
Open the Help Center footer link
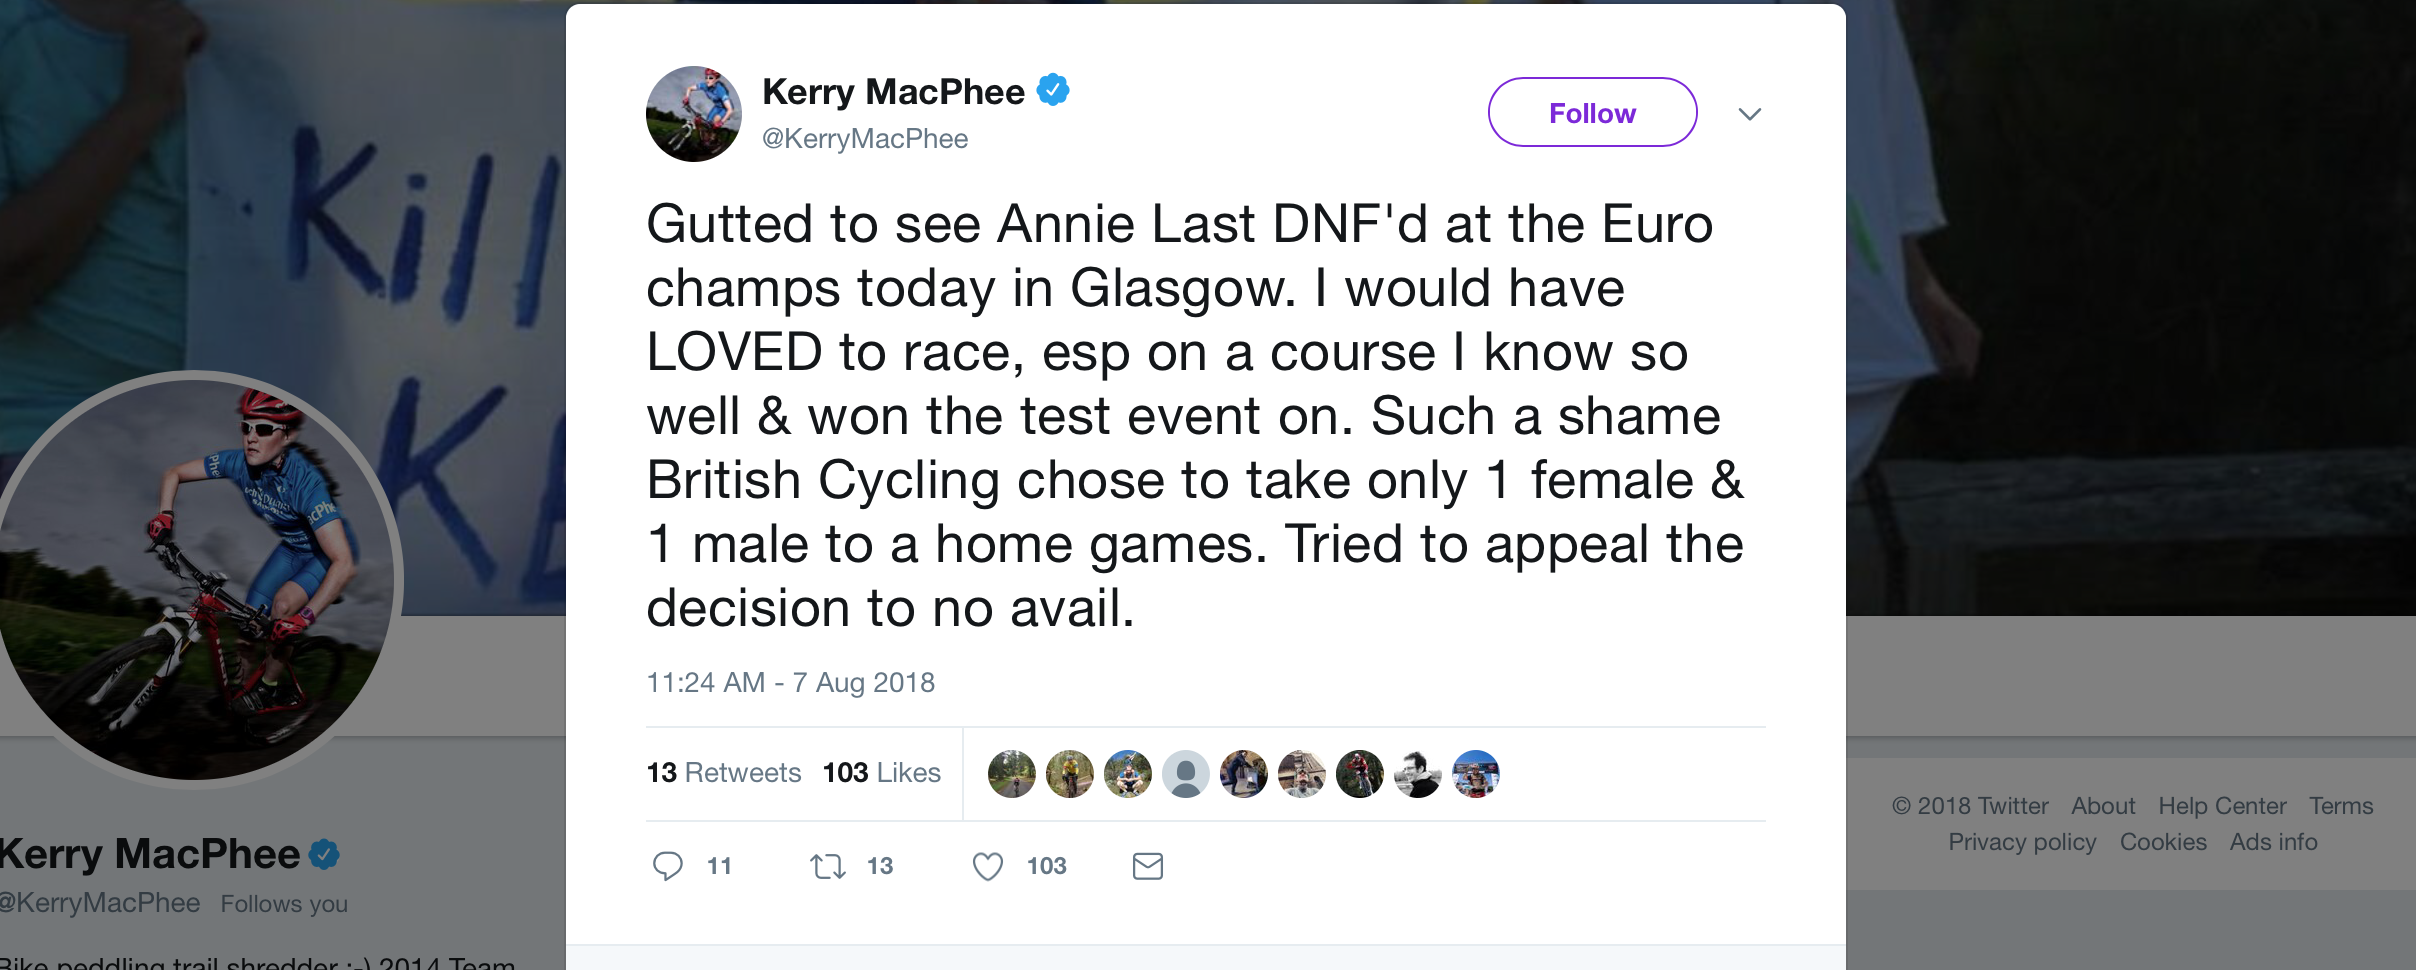[x=2222, y=806]
